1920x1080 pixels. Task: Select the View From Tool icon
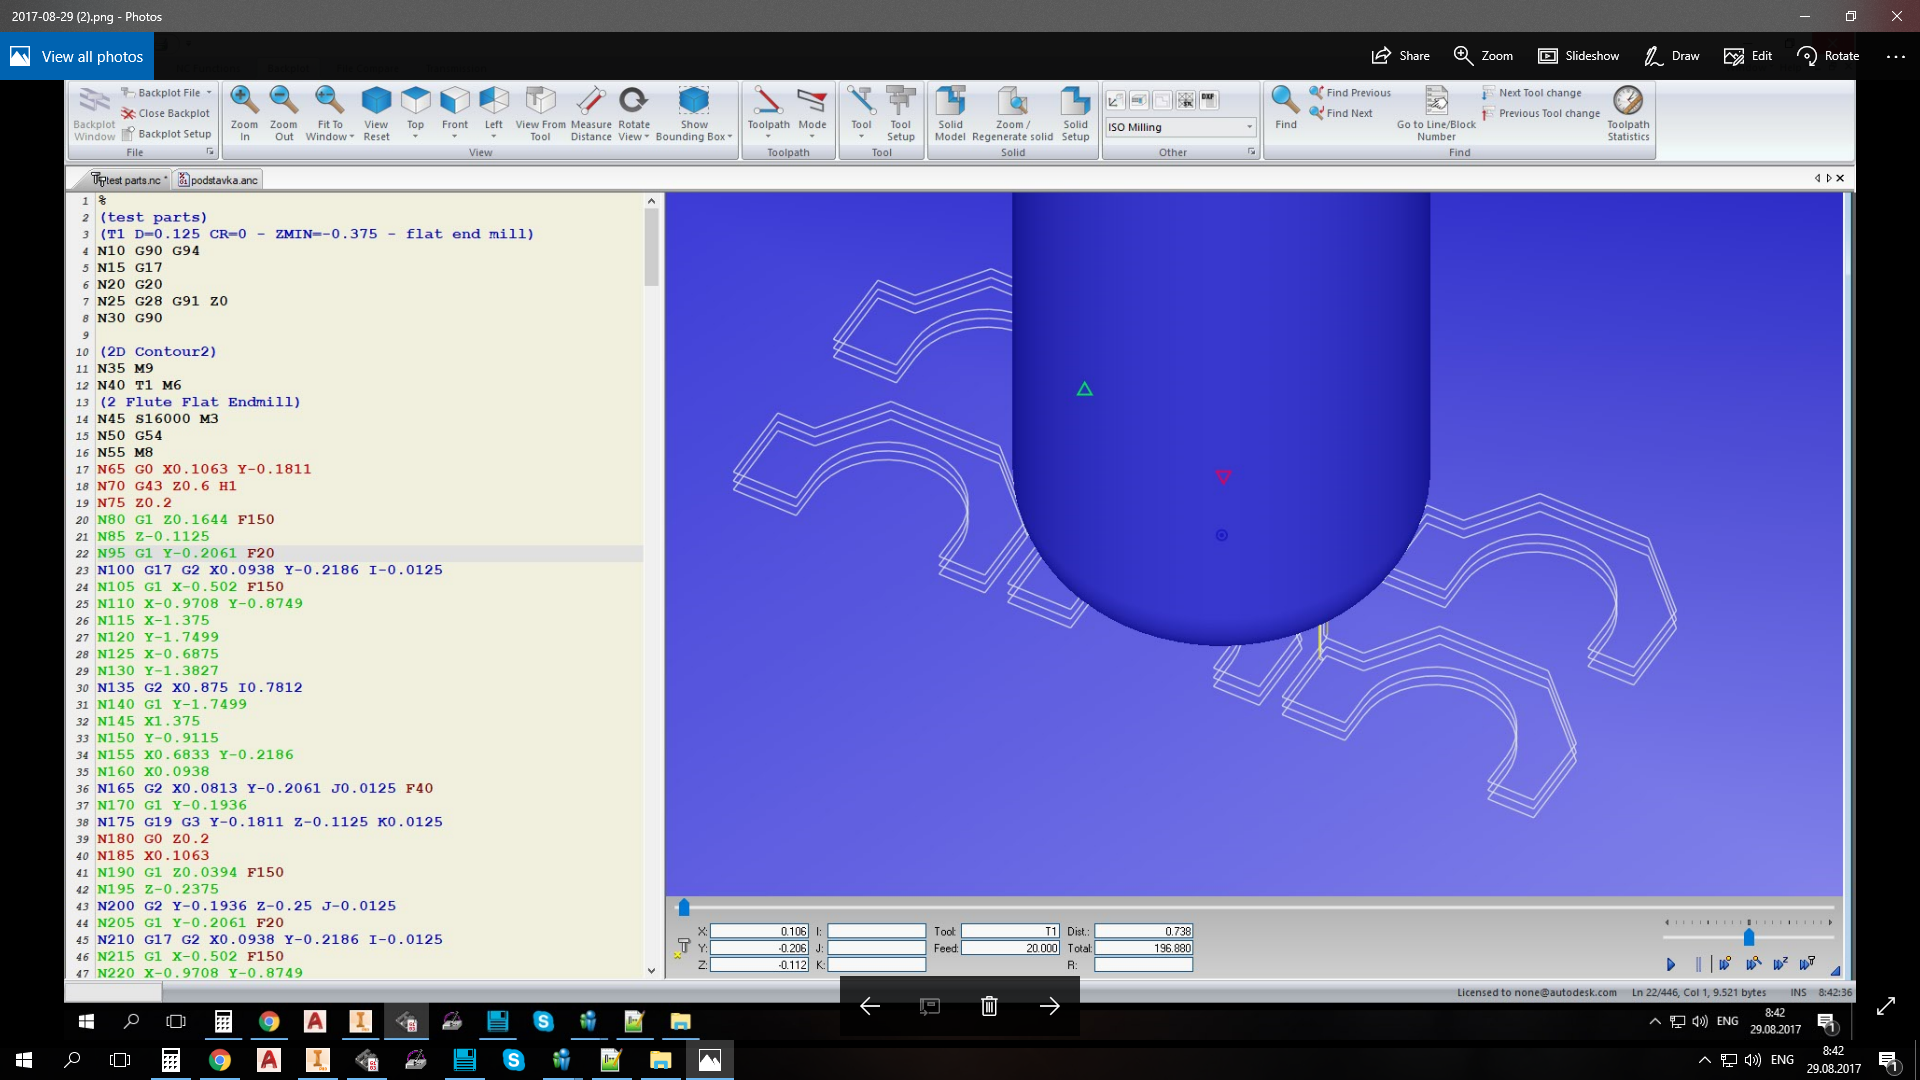540,100
